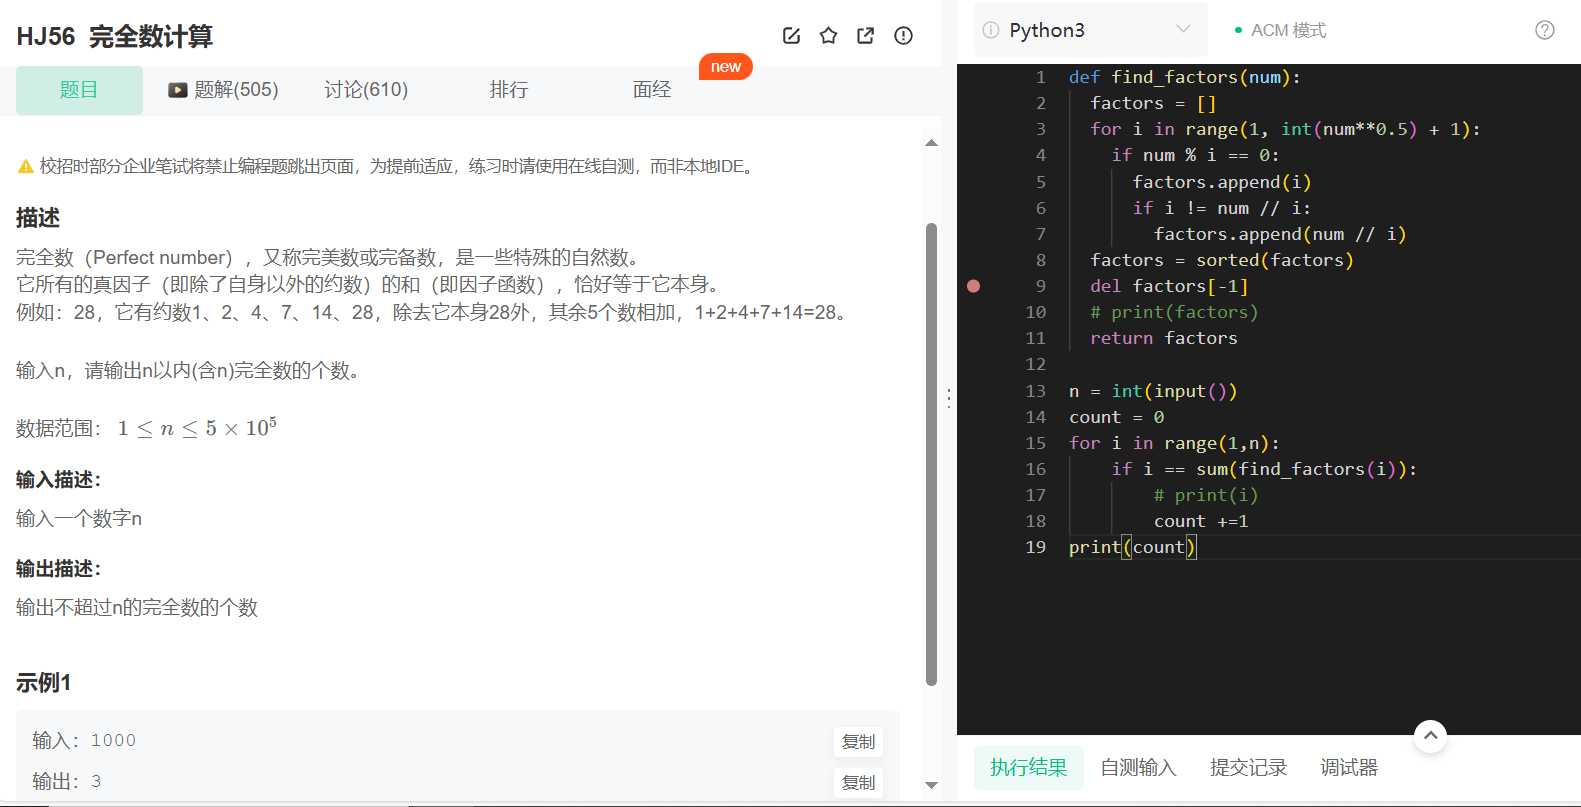
Task: Open the Python3 language dropdown
Action: pyautogui.click(x=1091, y=30)
